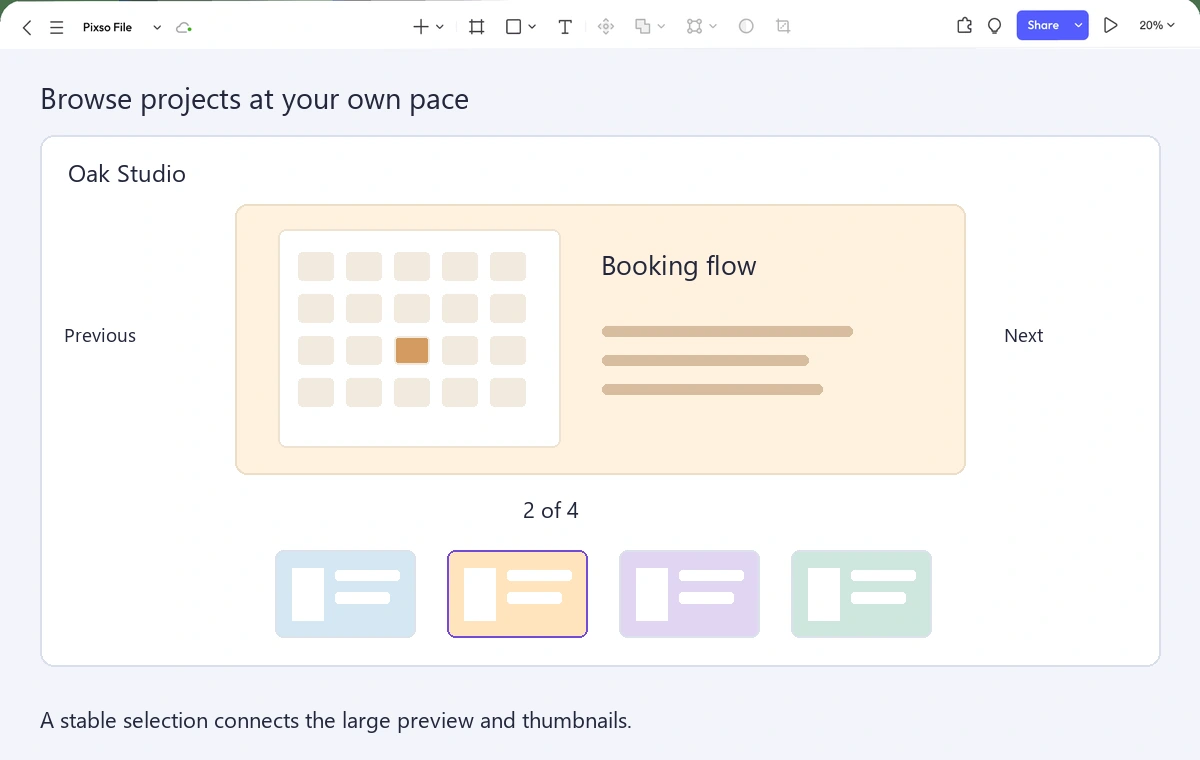Expand the file name dropdown chevron
Screen dimensions: 1200x760
tap(157, 28)
